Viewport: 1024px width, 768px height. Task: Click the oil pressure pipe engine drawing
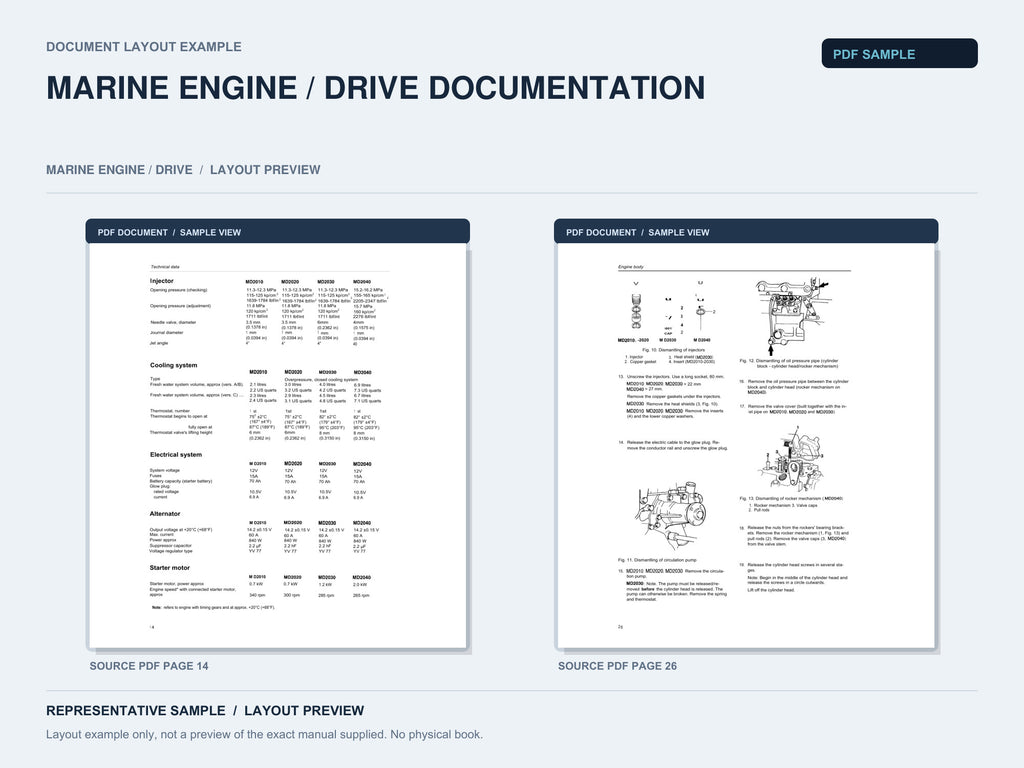[792, 315]
